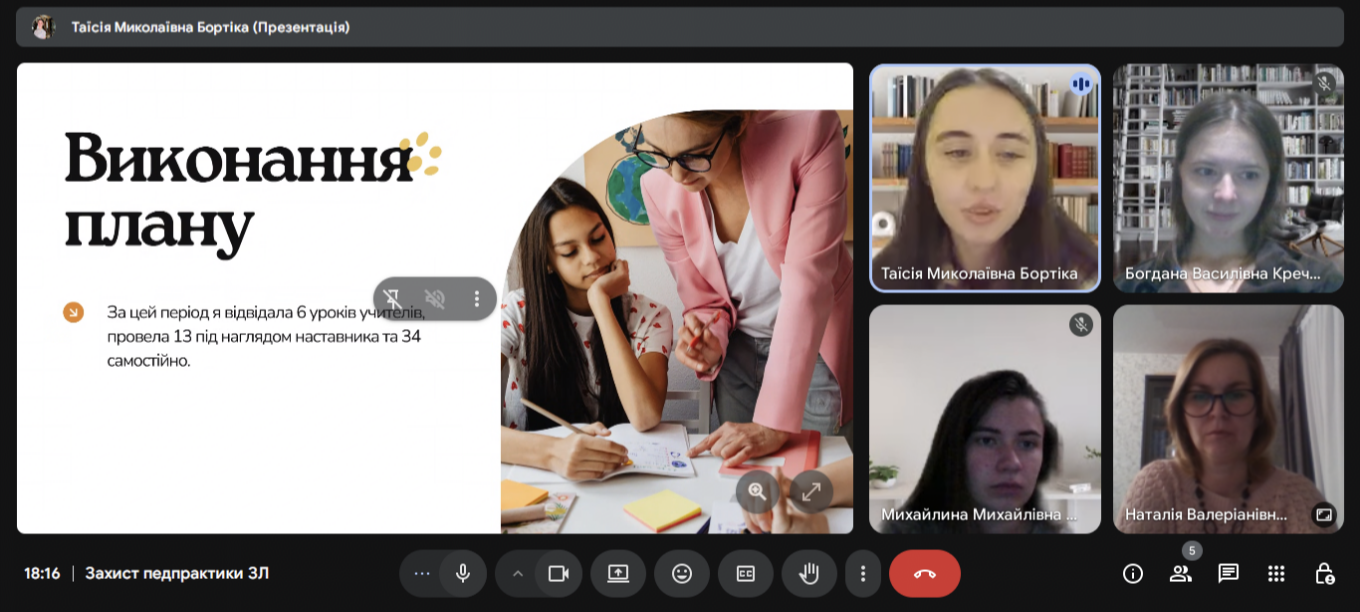The width and height of the screenshot is (1360, 612).
Task: Show the people list with 5 participants
Action: tap(1180, 573)
